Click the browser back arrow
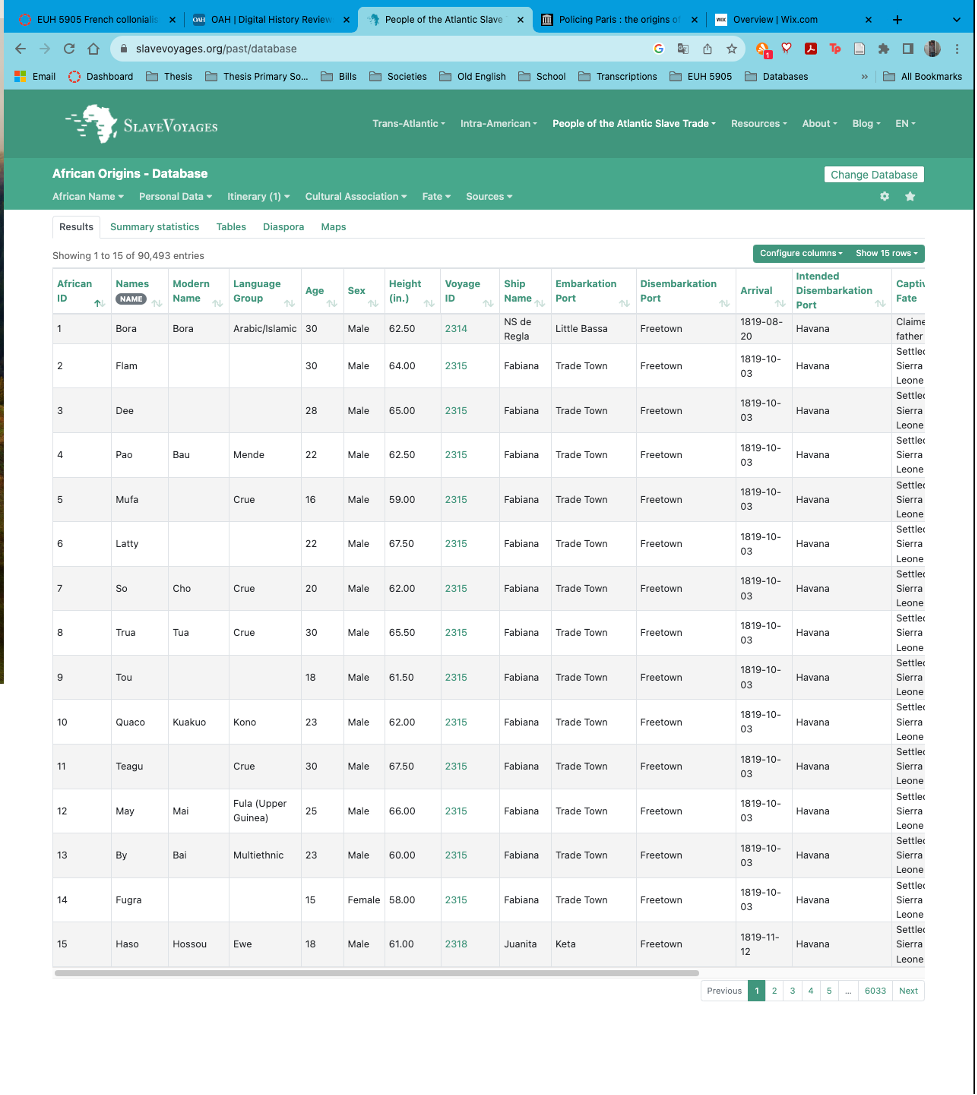This screenshot has width=977, height=1095. (20, 49)
